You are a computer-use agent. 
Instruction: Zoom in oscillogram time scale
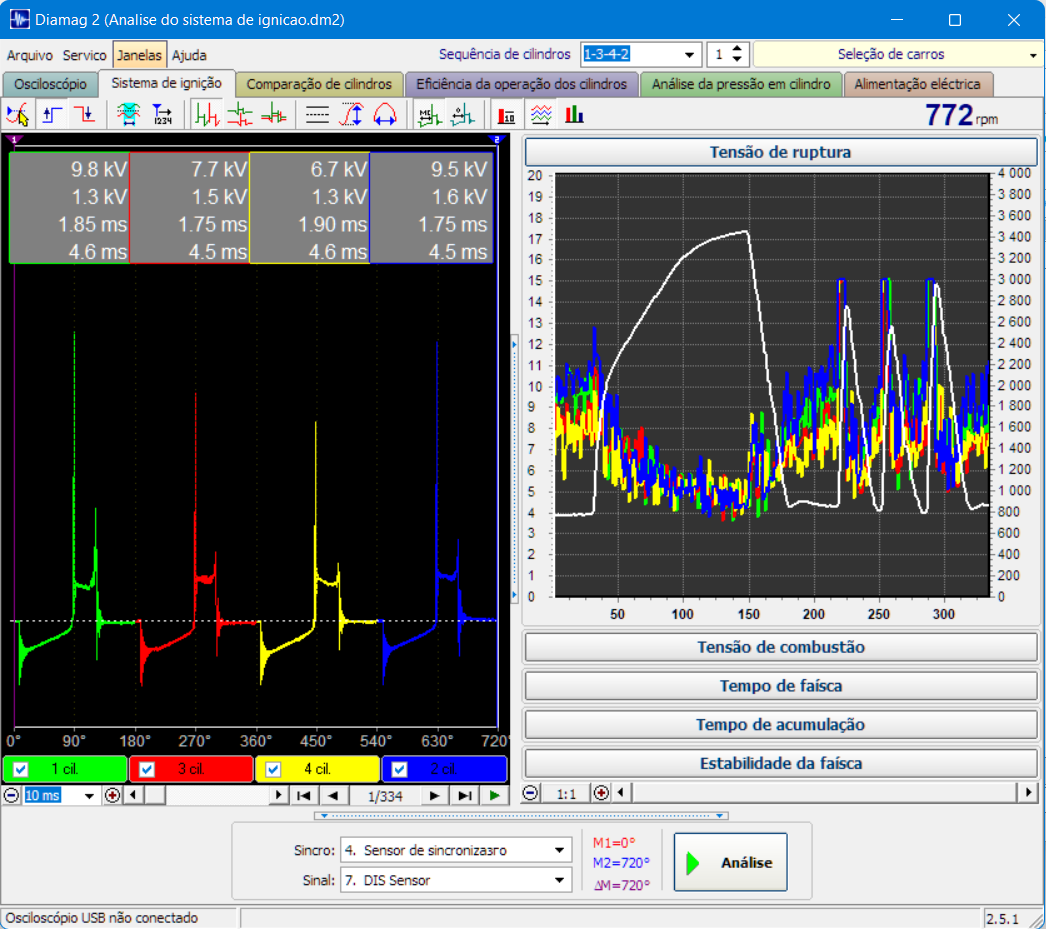click(112, 795)
